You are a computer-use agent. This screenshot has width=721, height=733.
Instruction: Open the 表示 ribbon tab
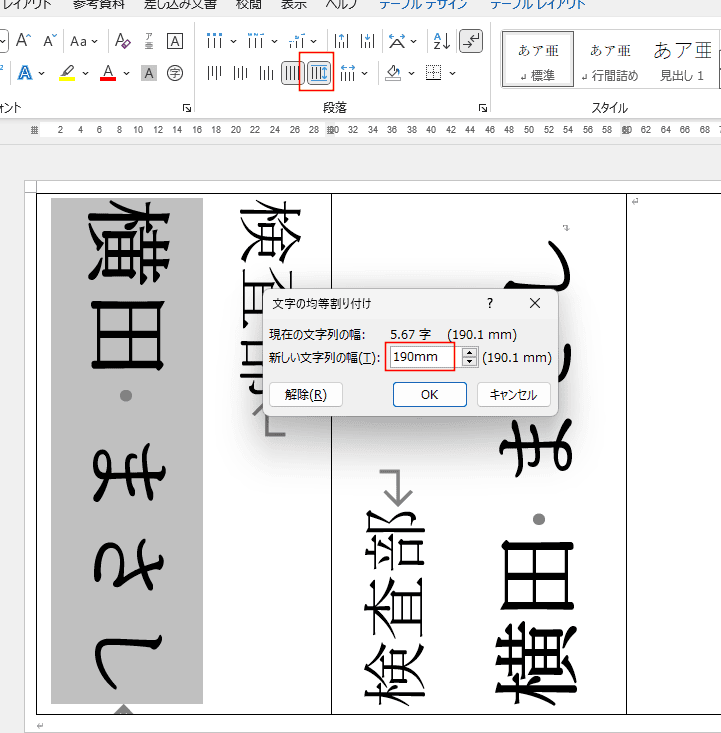[294, 5]
